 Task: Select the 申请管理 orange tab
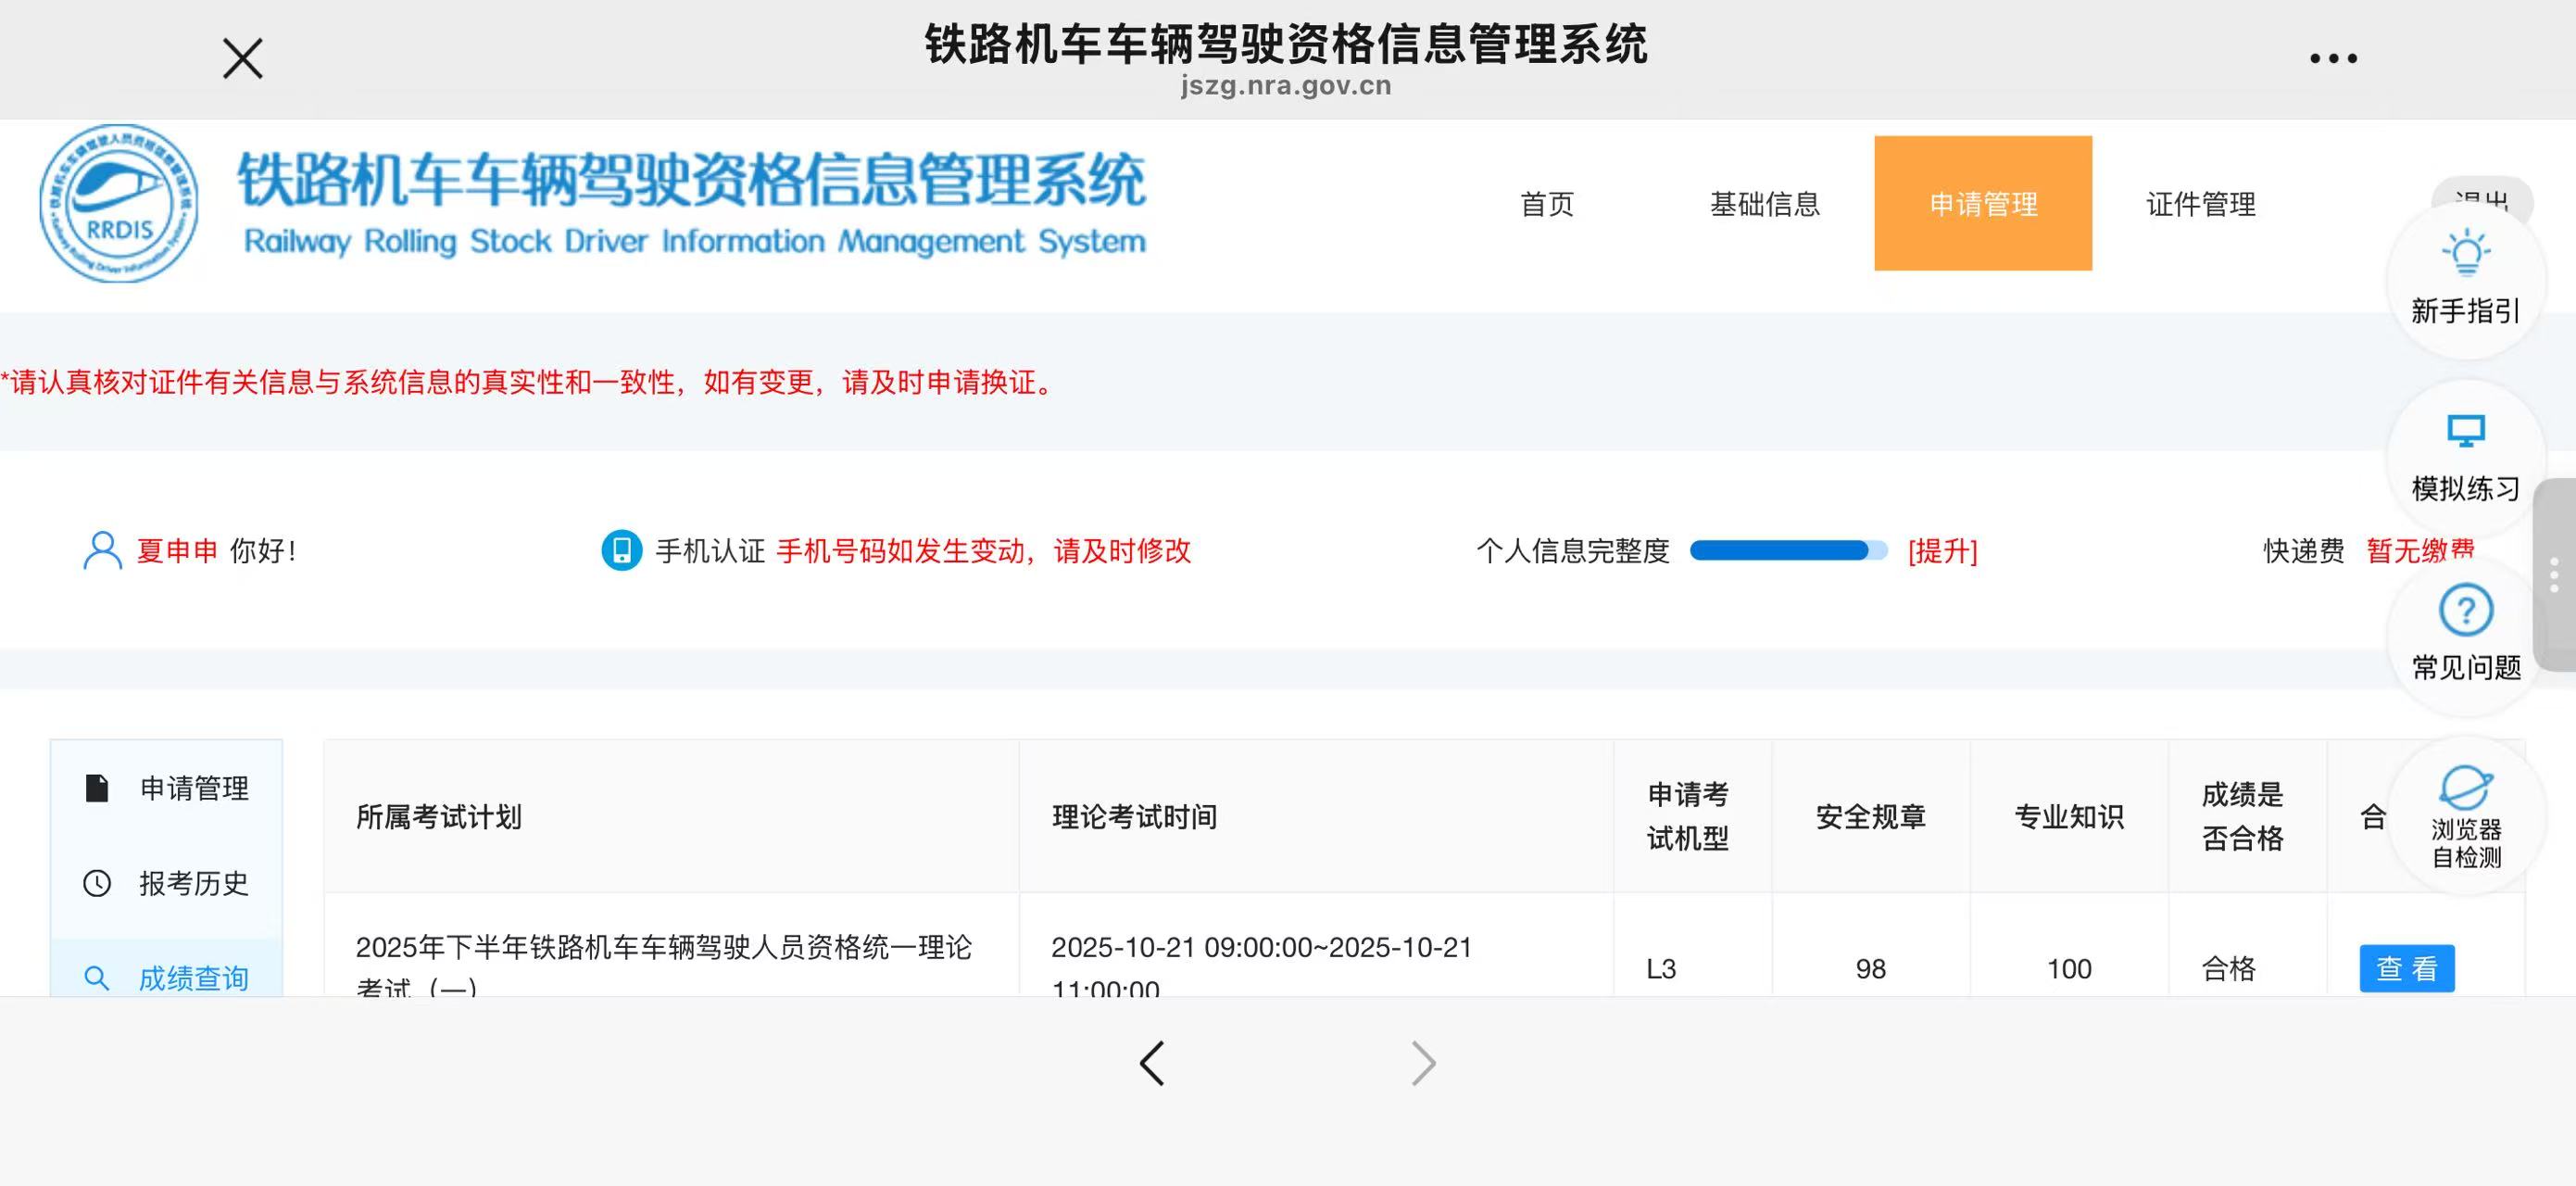(1982, 204)
